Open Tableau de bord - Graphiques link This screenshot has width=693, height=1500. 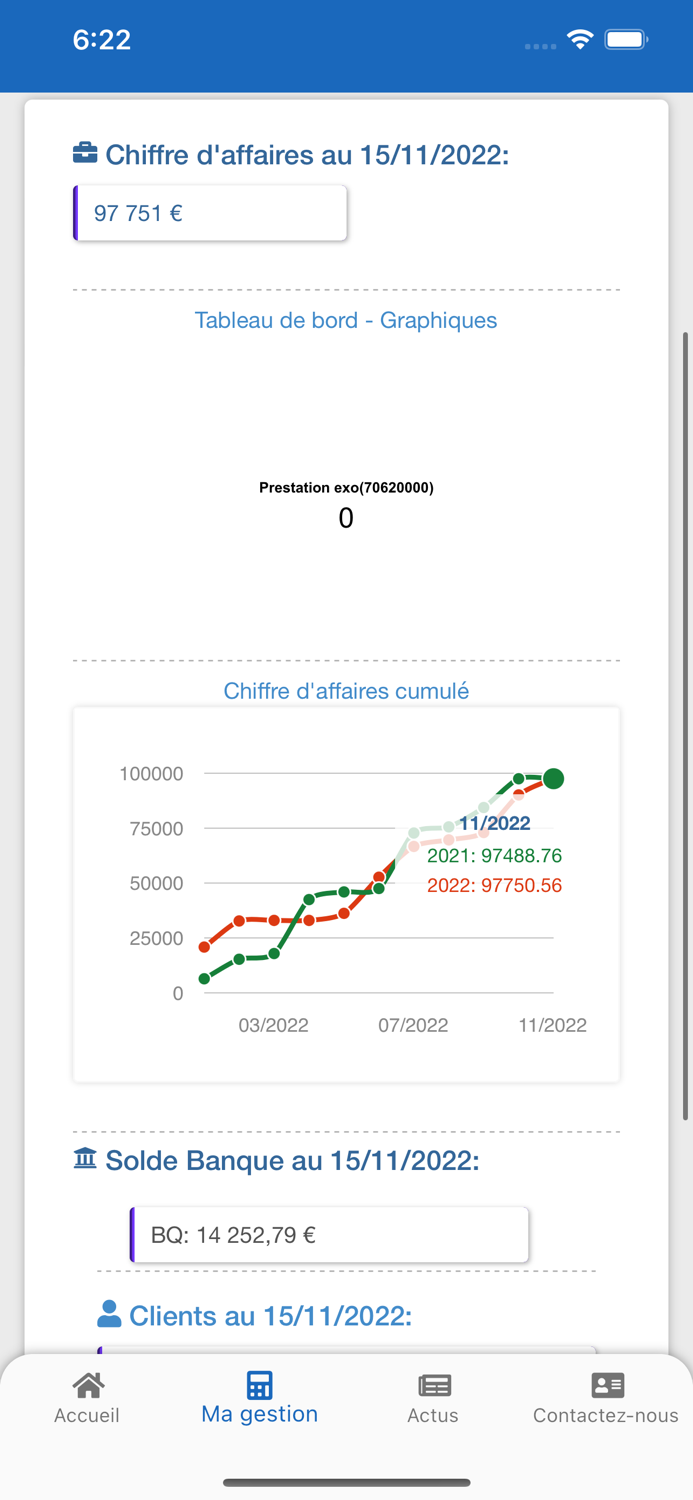click(346, 320)
